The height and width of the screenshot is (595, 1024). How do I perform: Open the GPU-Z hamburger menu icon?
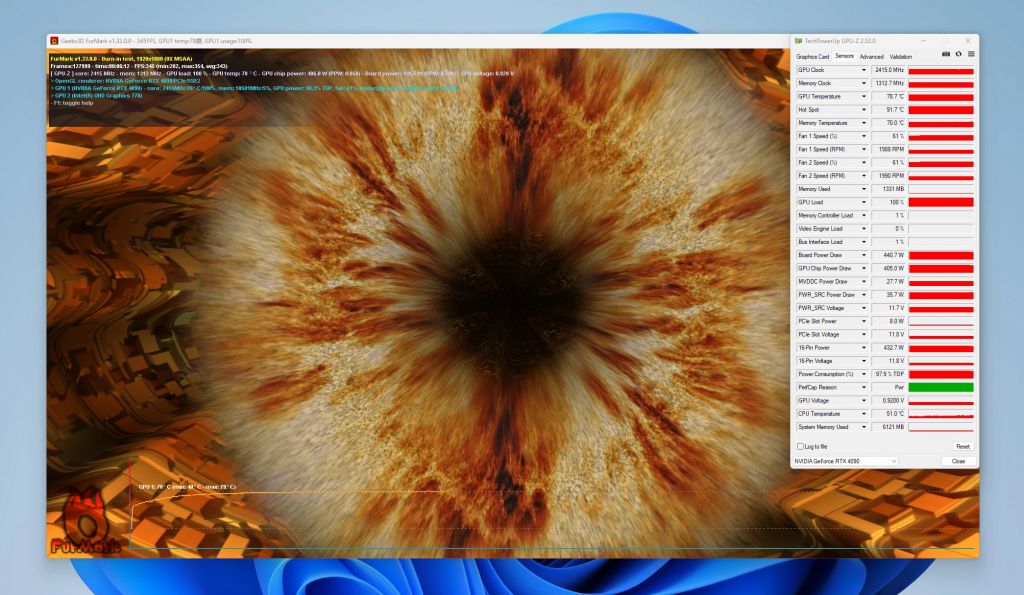pyautogui.click(x=971, y=55)
